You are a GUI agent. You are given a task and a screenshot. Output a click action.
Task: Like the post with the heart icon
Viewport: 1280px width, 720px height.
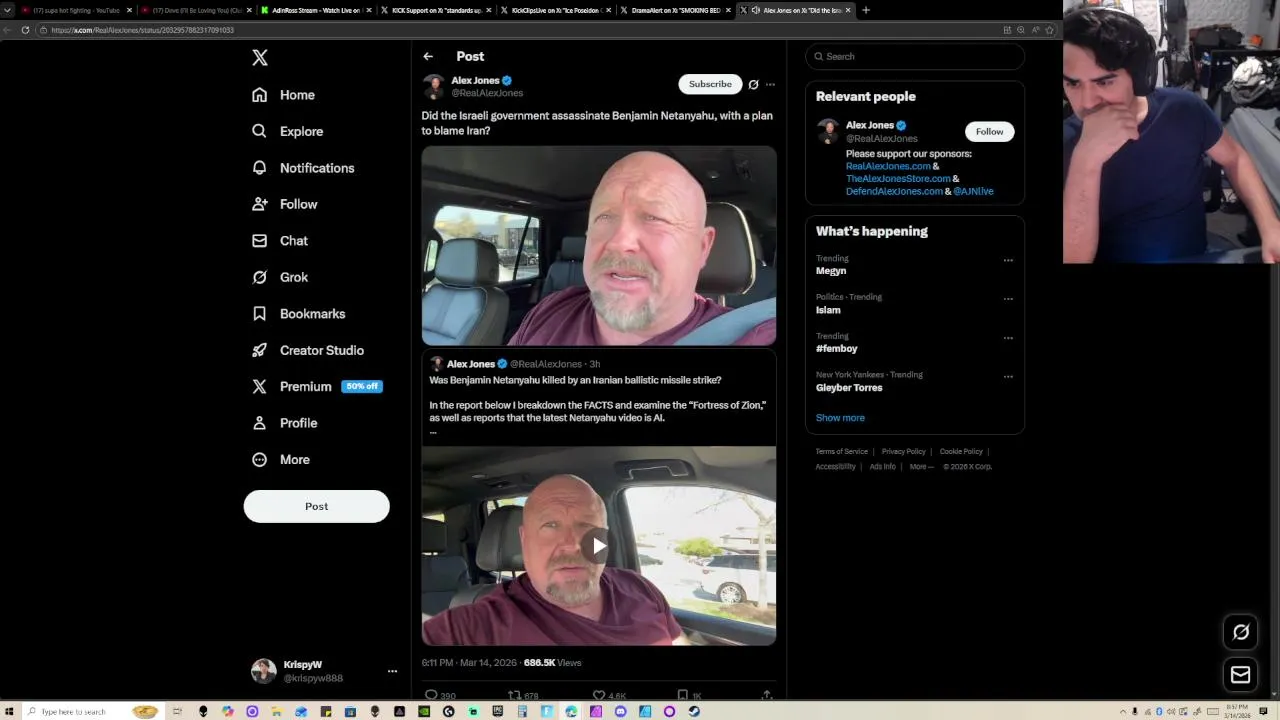pos(599,695)
